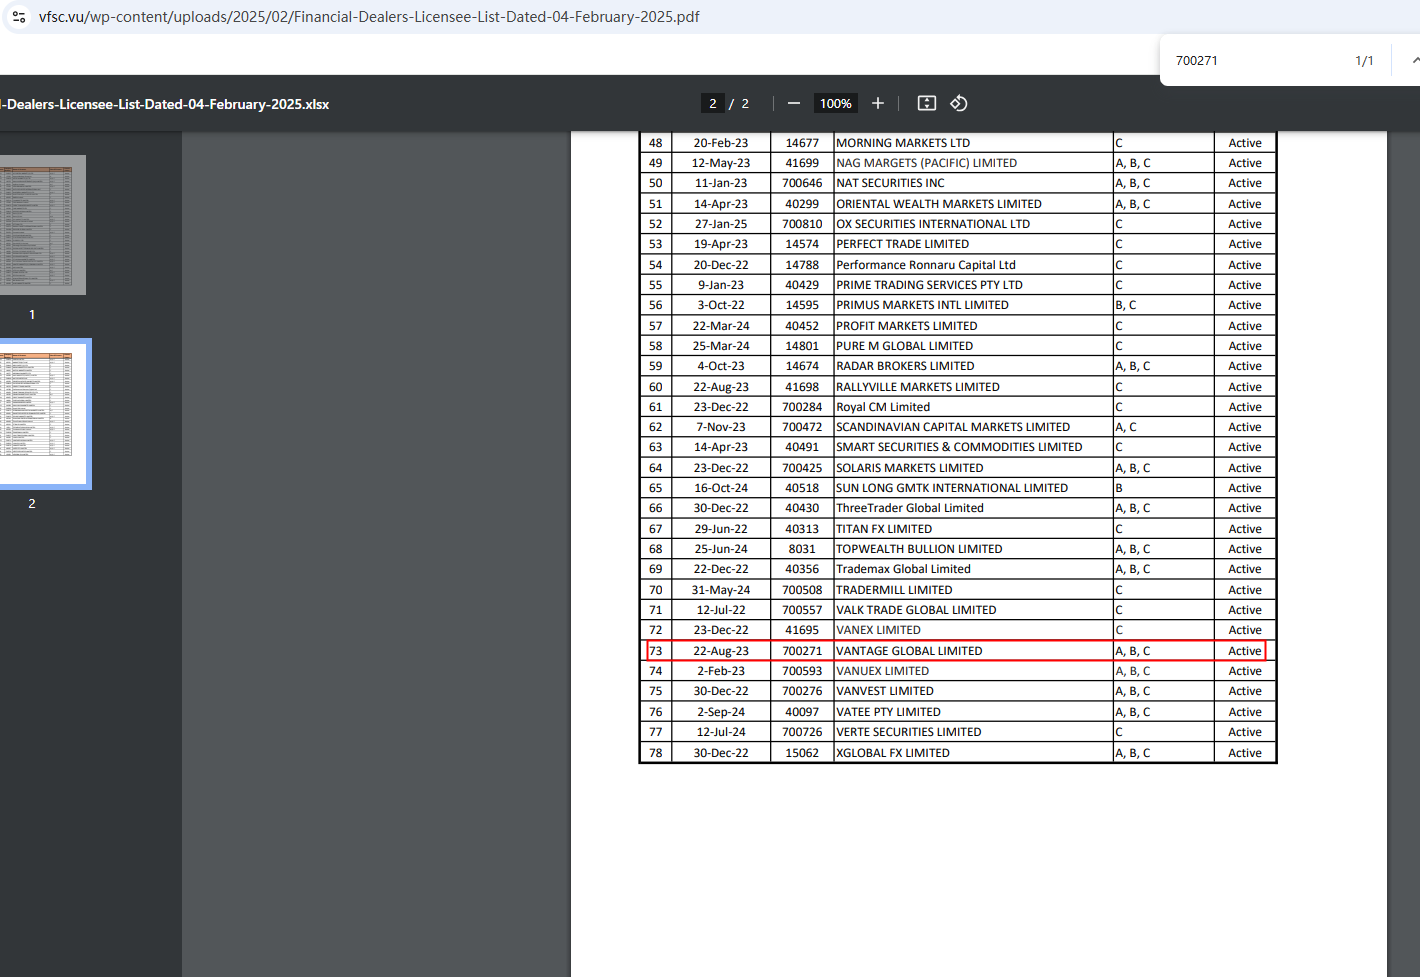Rotate the PDF counterclockwise
Screen dimensions: 1420x977
point(959,103)
